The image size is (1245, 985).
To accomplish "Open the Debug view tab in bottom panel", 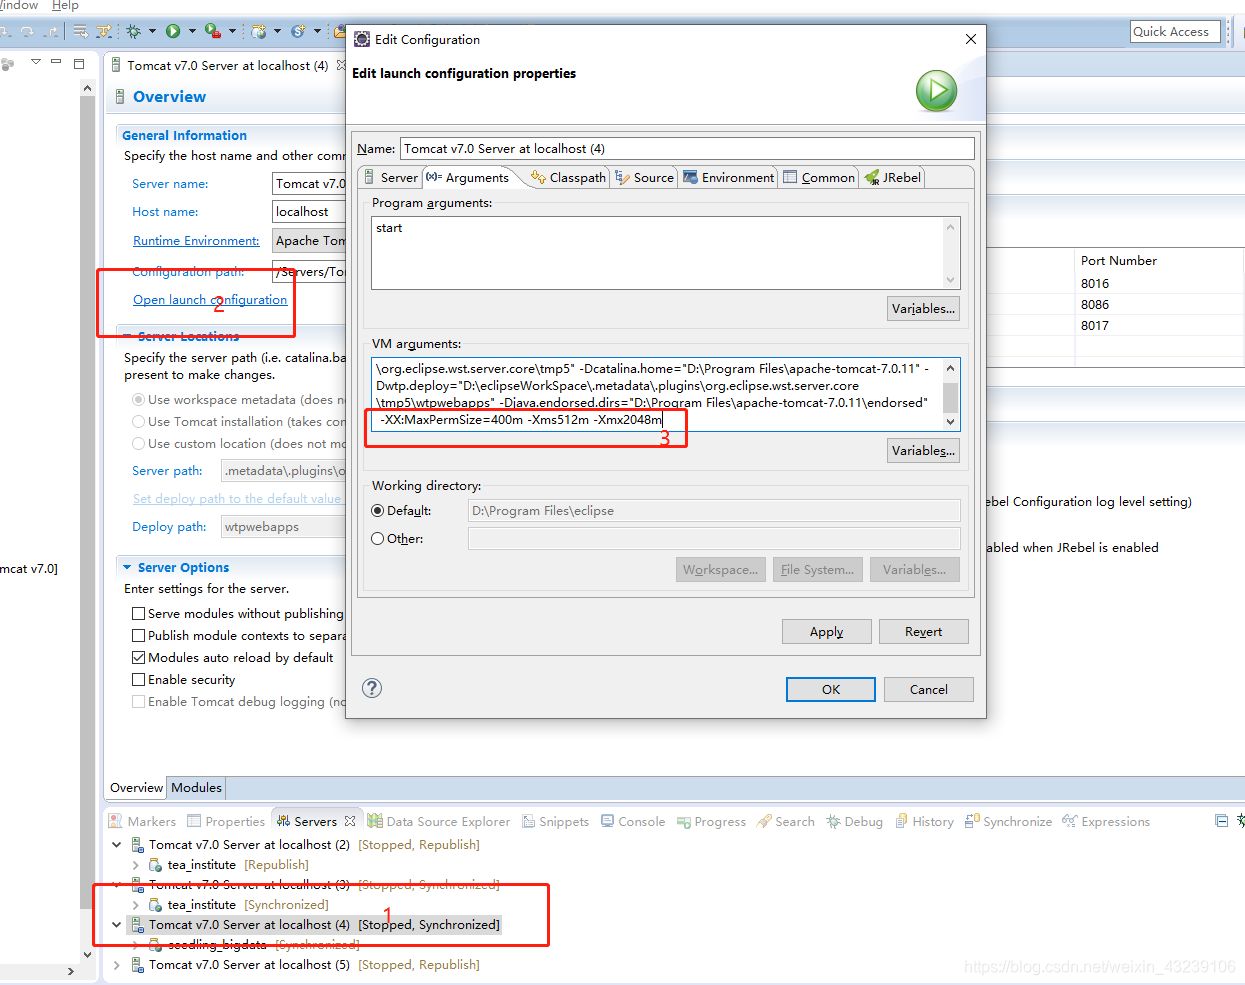I will [x=854, y=822].
